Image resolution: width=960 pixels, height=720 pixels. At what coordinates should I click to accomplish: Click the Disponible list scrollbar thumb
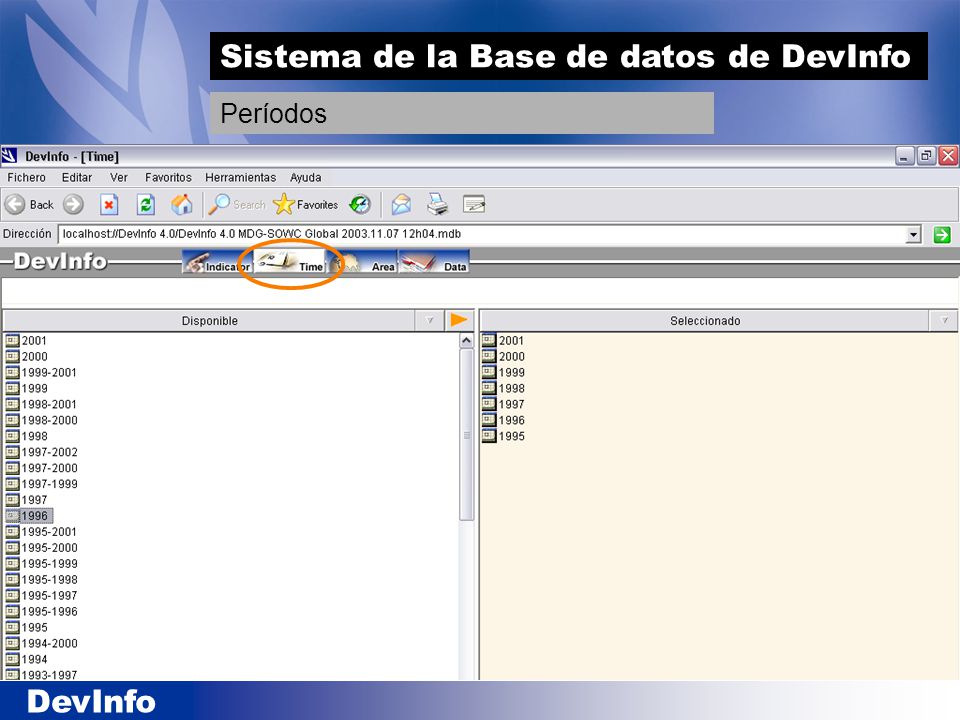[x=467, y=435]
